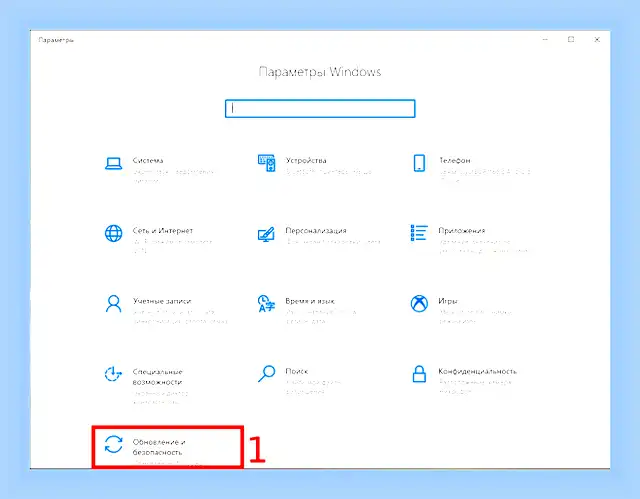This screenshot has height=499, width=640.
Task: Open the Телефон phone icon
Action: 419,163
